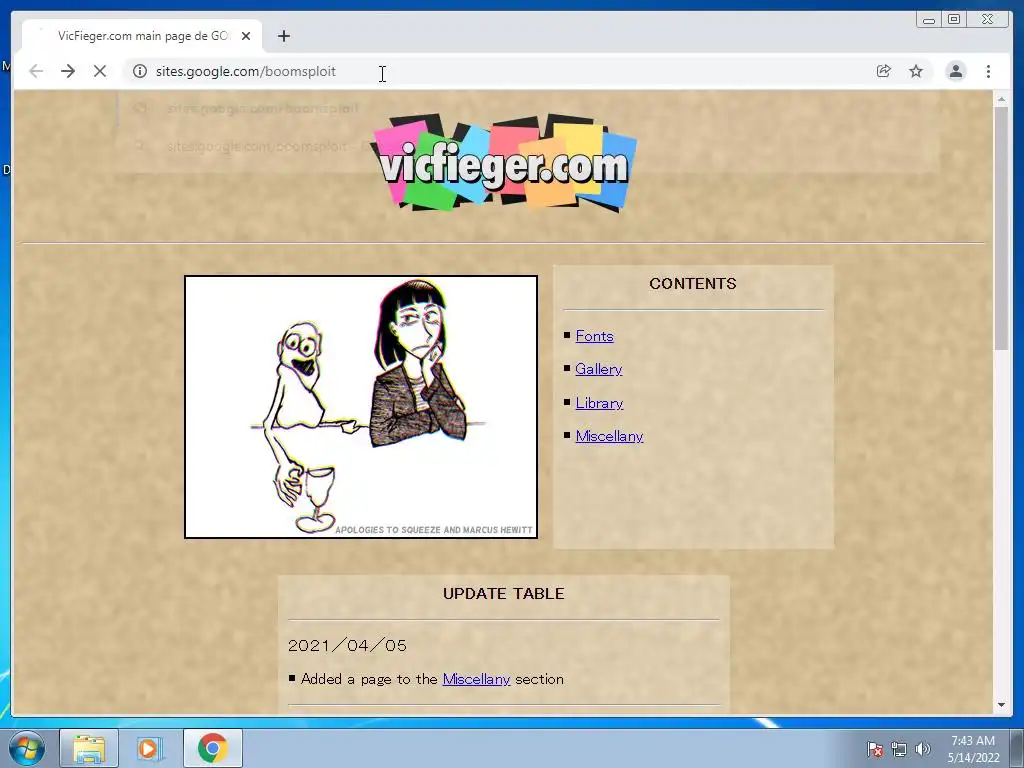
Task: Close the VicFieger.com tab
Action: point(246,36)
